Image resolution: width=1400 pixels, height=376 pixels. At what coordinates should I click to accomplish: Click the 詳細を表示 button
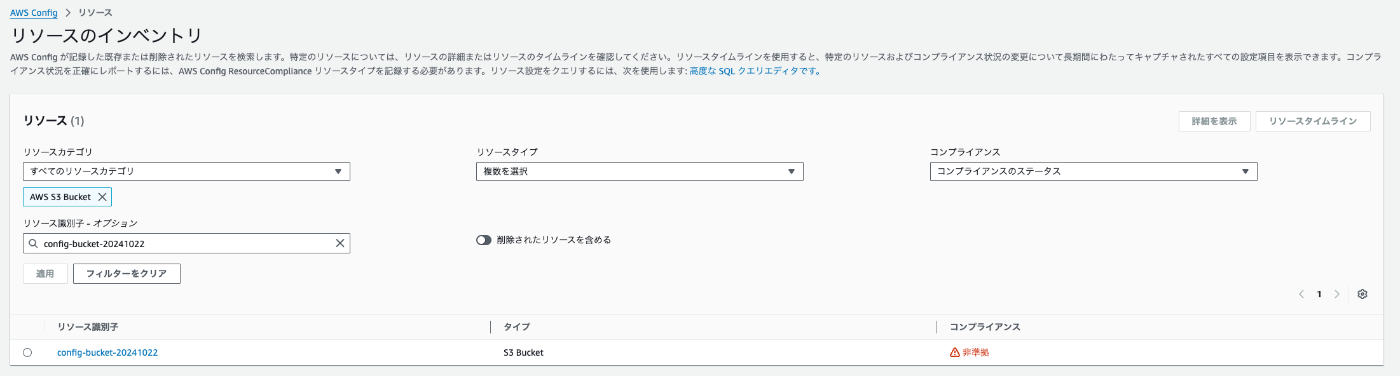tap(1214, 121)
